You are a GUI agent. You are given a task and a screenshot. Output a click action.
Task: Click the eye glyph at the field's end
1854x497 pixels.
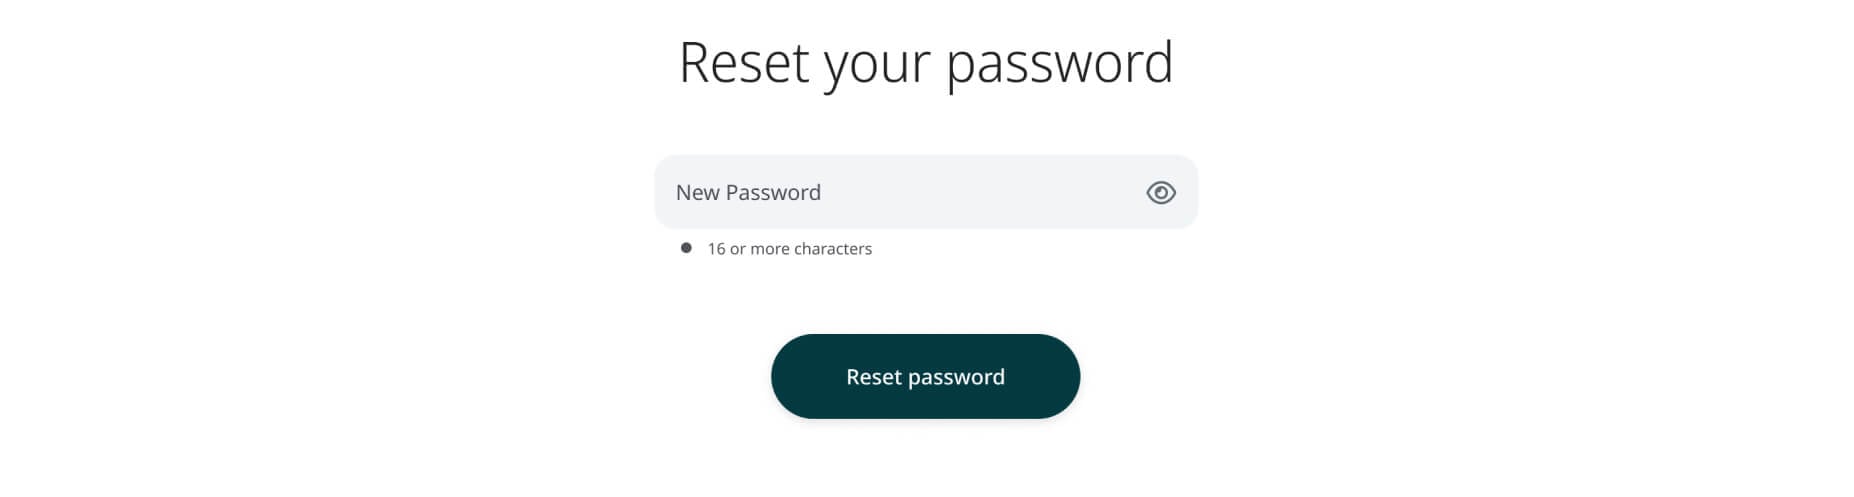click(x=1160, y=192)
